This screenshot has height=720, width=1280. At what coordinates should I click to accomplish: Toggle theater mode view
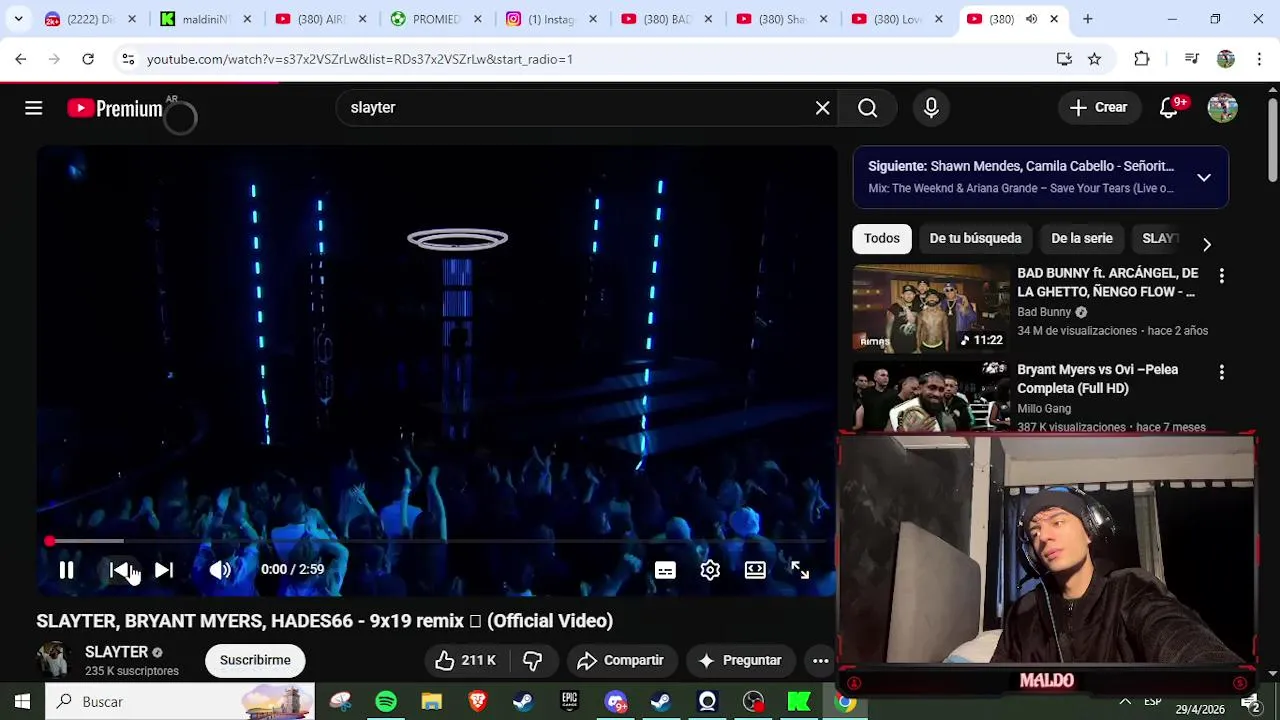click(755, 570)
